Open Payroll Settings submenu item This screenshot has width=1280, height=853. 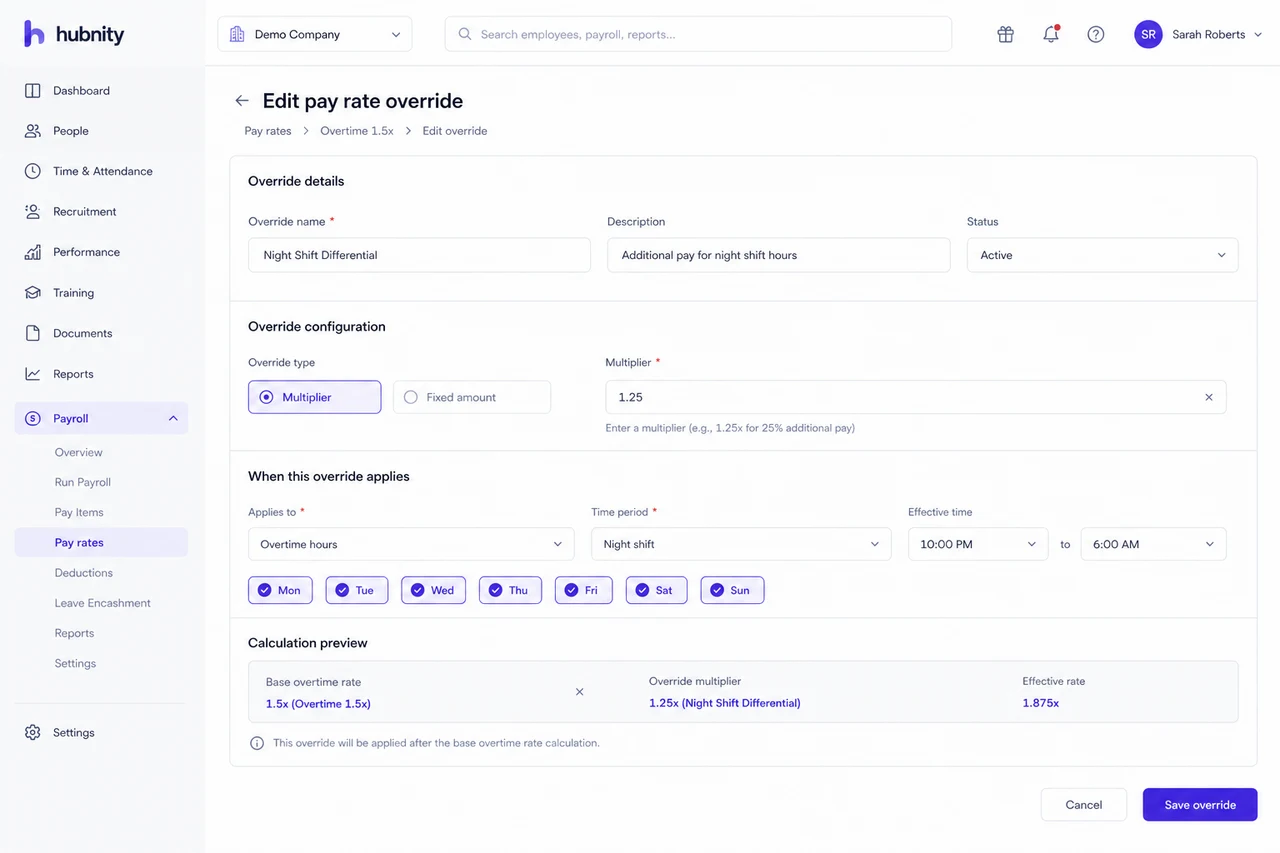(x=76, y=663)
